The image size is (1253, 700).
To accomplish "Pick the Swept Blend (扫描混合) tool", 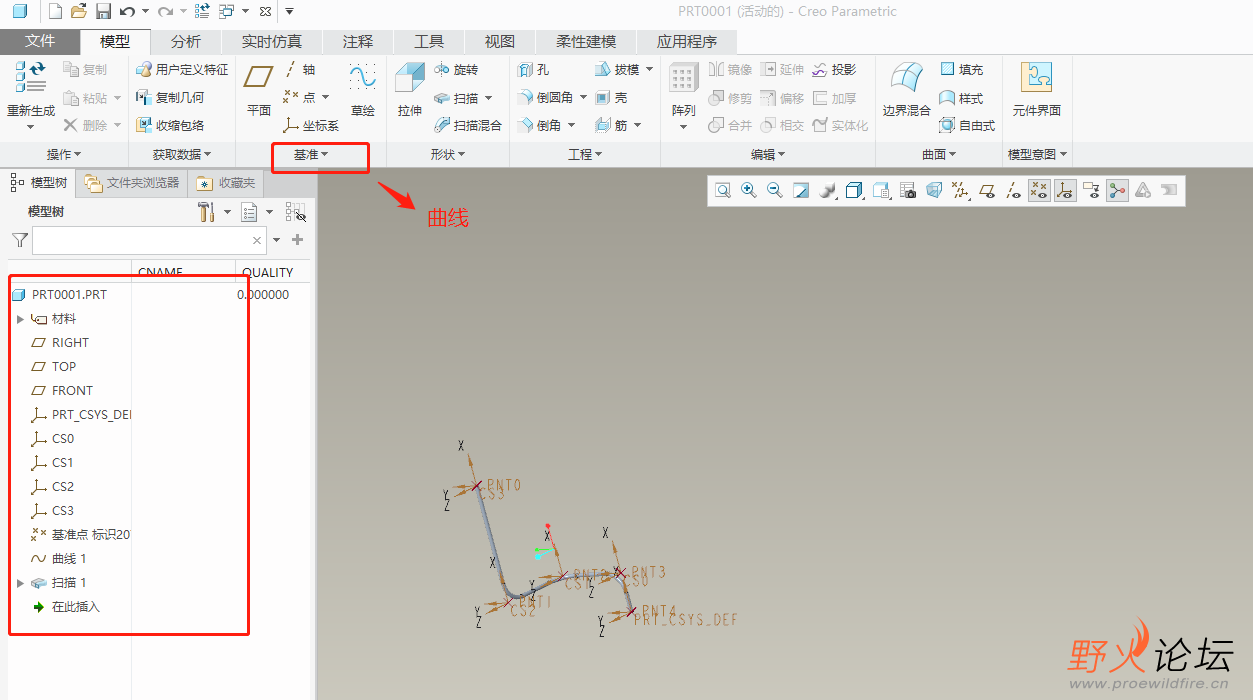I will [468, 125].
